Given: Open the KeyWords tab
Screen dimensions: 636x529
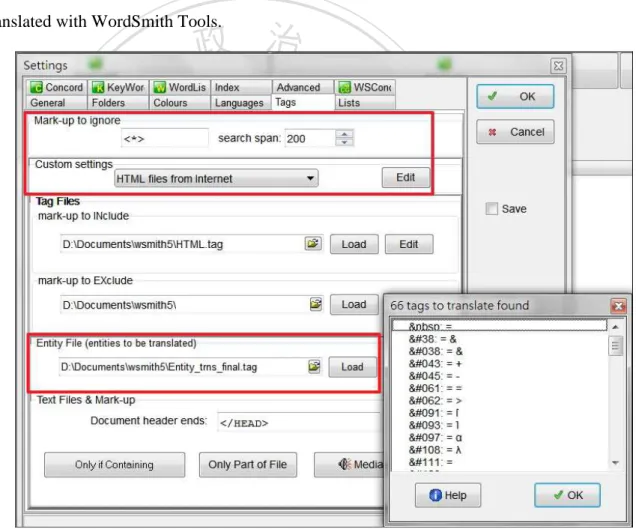Looking at the screenshot, I should click(118, 87).
